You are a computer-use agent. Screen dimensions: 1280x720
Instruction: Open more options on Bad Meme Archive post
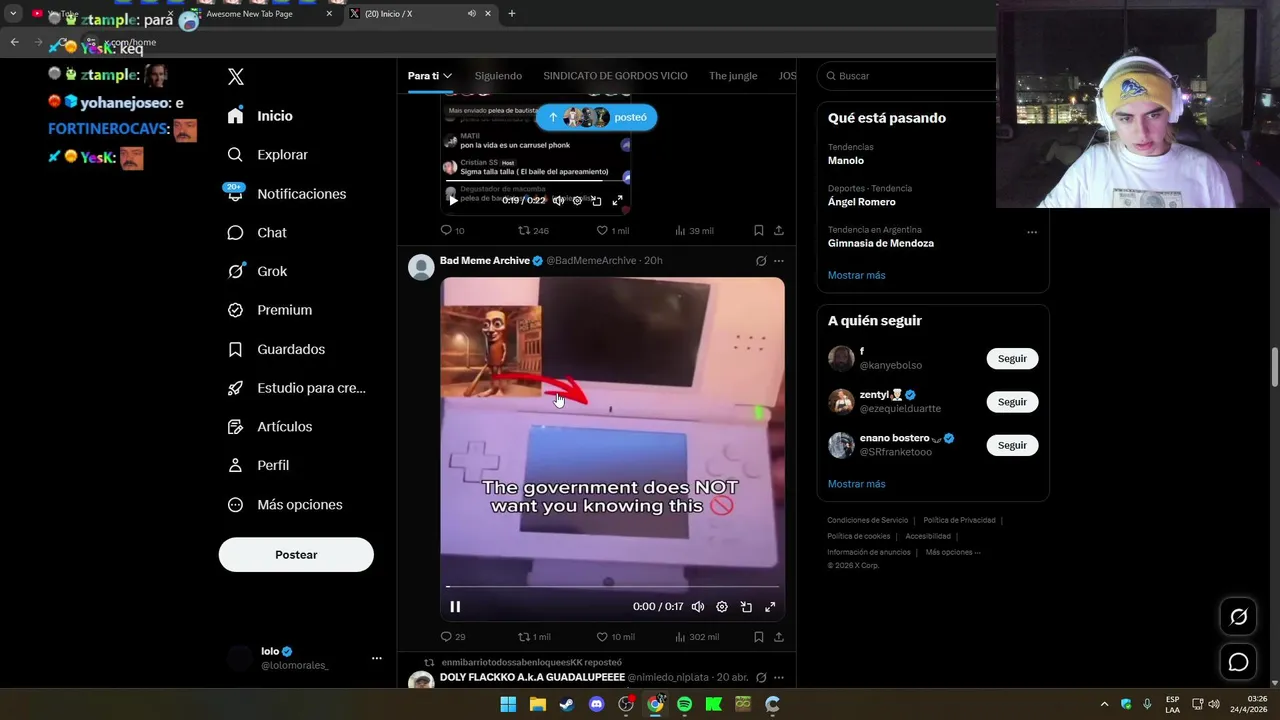click(779, 261)
